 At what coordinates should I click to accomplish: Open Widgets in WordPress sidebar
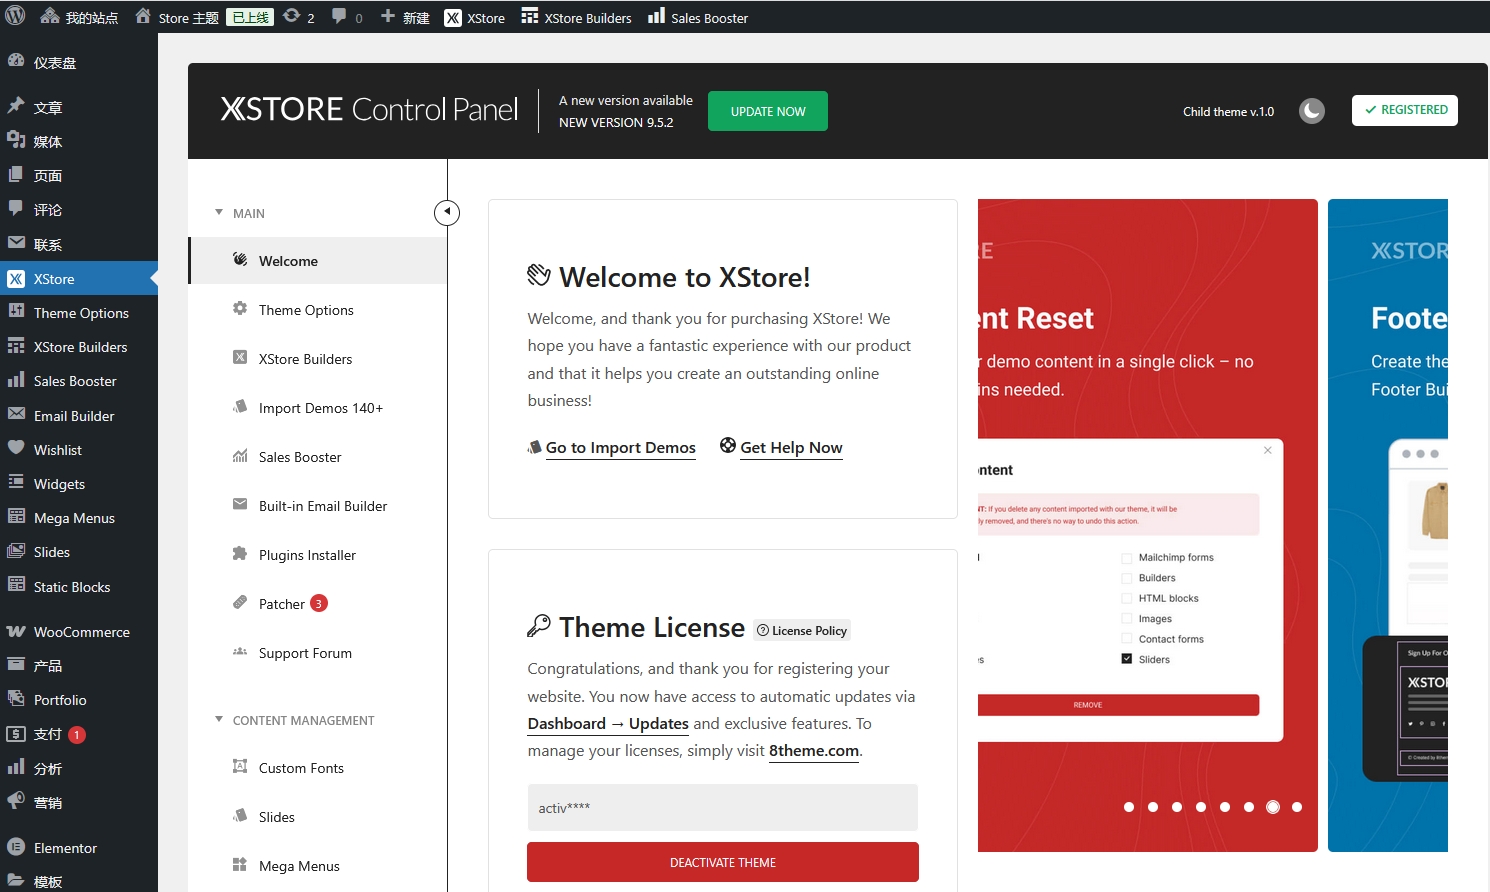79,484
